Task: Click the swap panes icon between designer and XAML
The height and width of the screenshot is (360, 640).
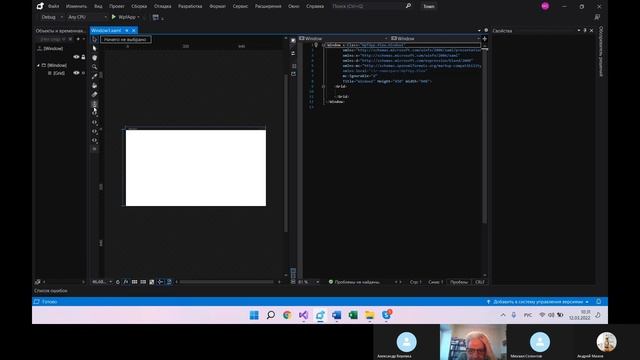Action: pos(293,53)
